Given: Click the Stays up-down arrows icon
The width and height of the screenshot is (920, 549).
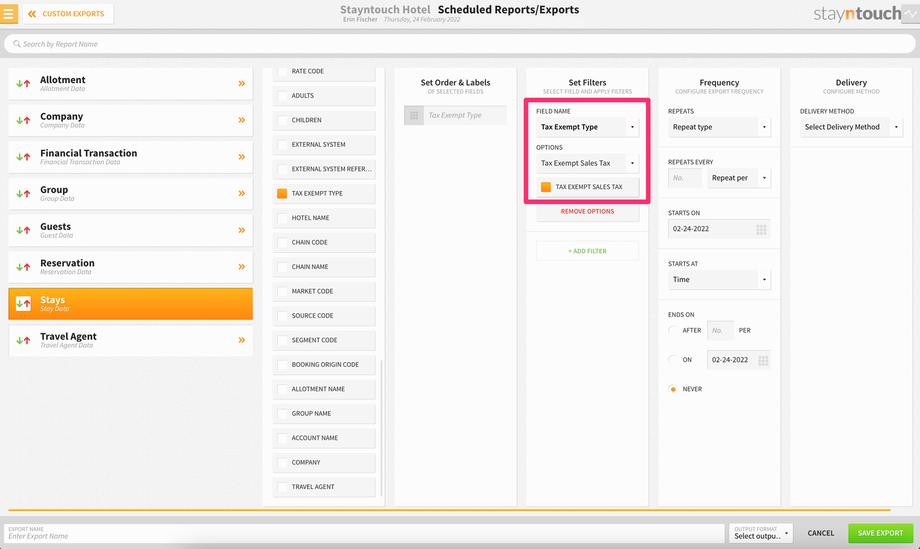Looking at the screenshot, I should 23,304.
